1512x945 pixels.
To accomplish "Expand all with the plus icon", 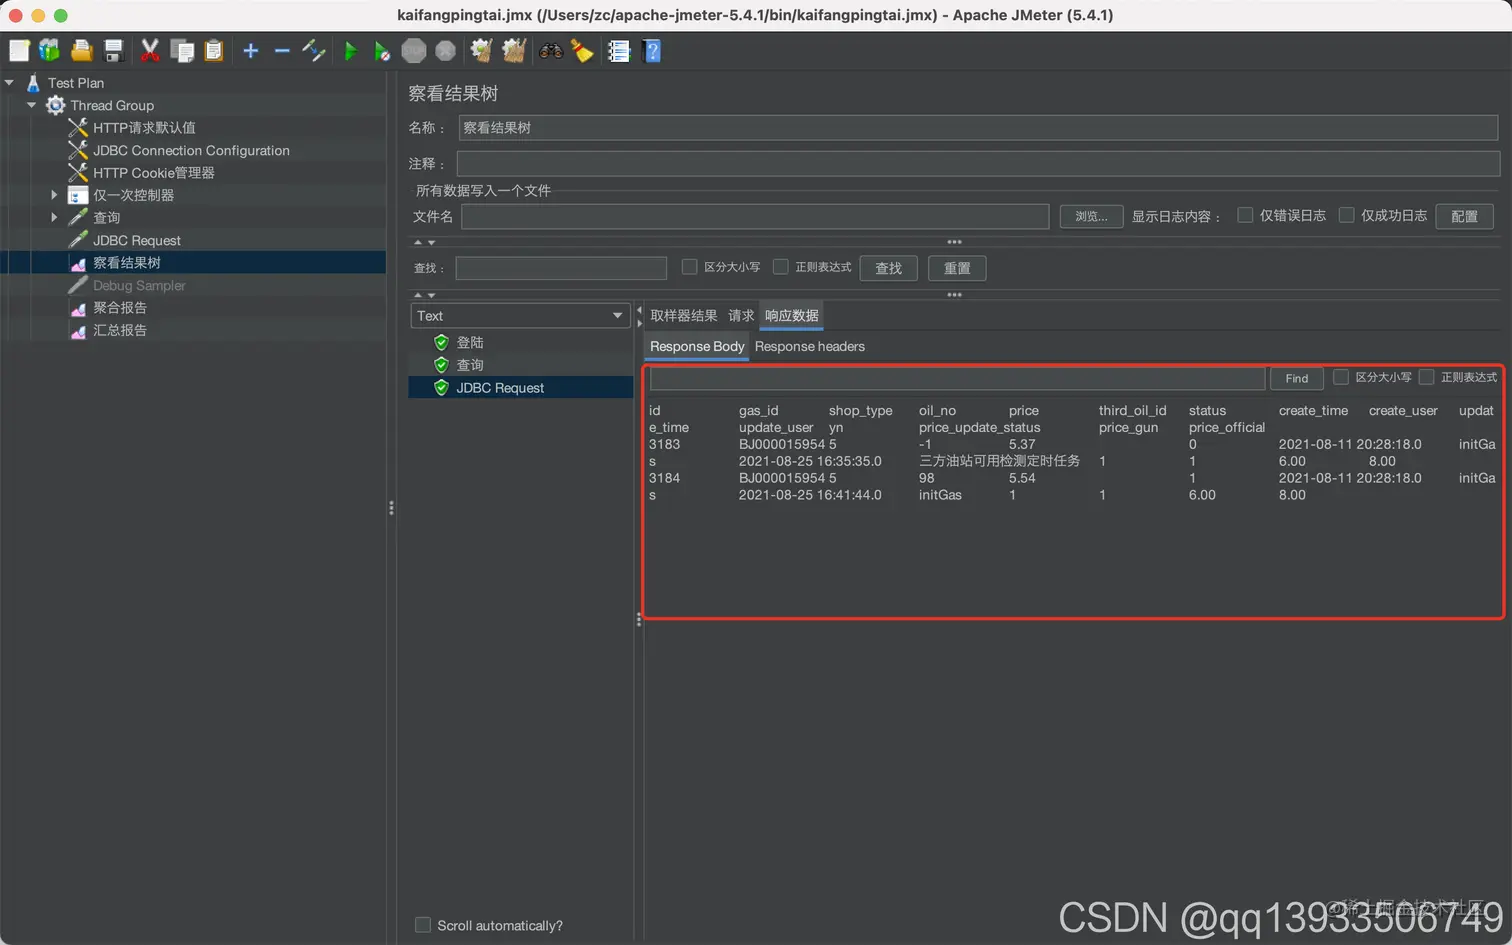I will (251, 51).
